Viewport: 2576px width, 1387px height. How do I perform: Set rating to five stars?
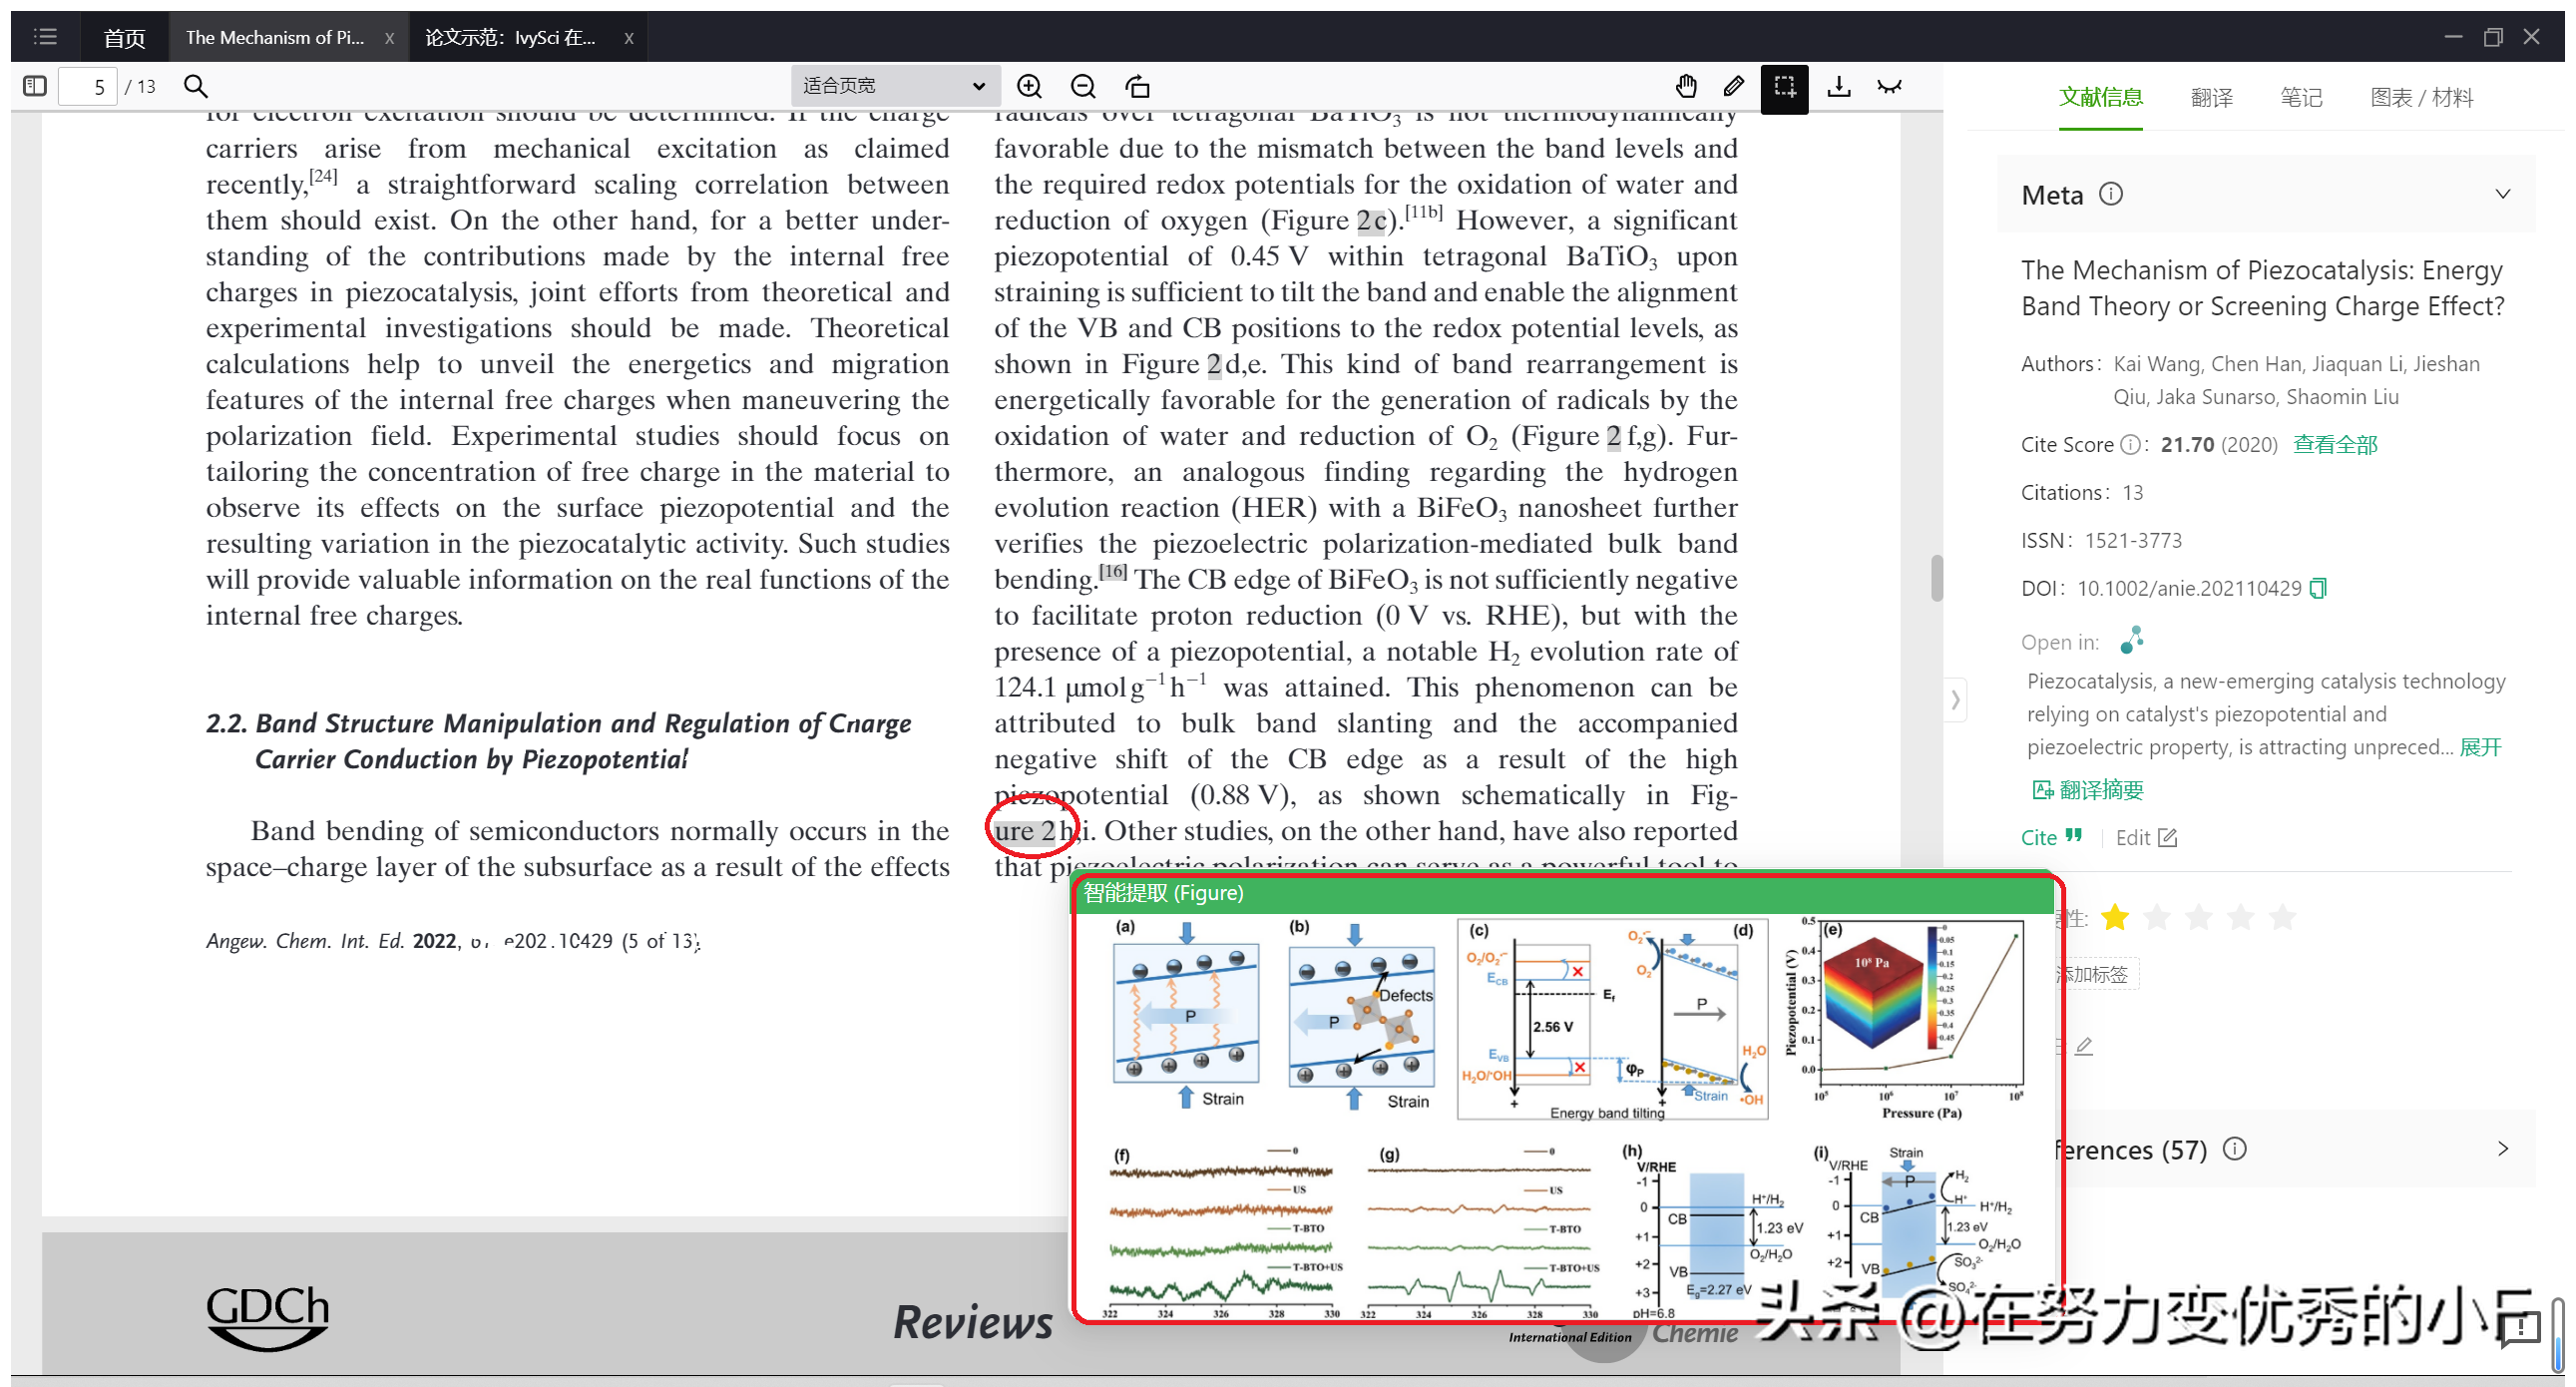coord(2282,917)
